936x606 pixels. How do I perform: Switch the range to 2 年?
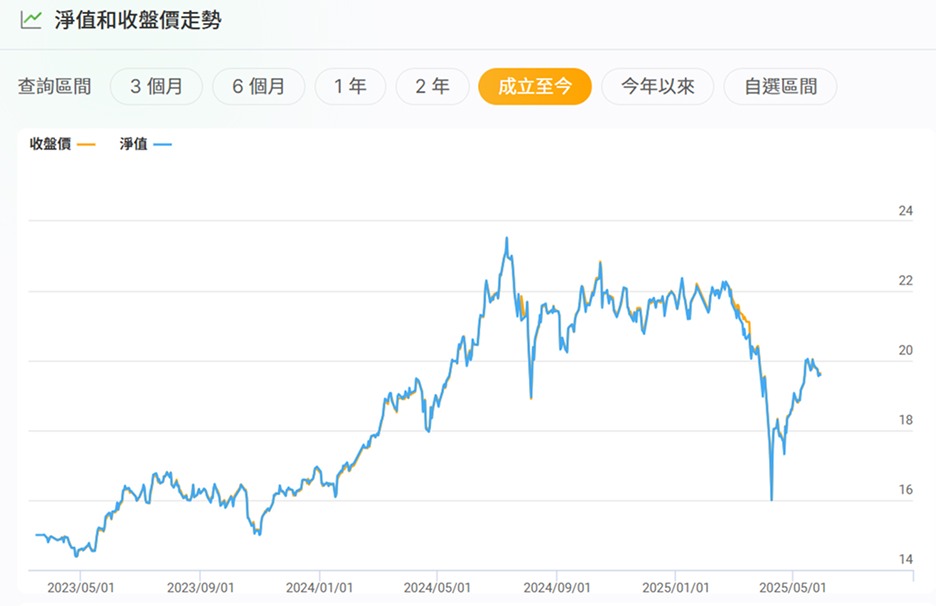(x=432, y=87)
